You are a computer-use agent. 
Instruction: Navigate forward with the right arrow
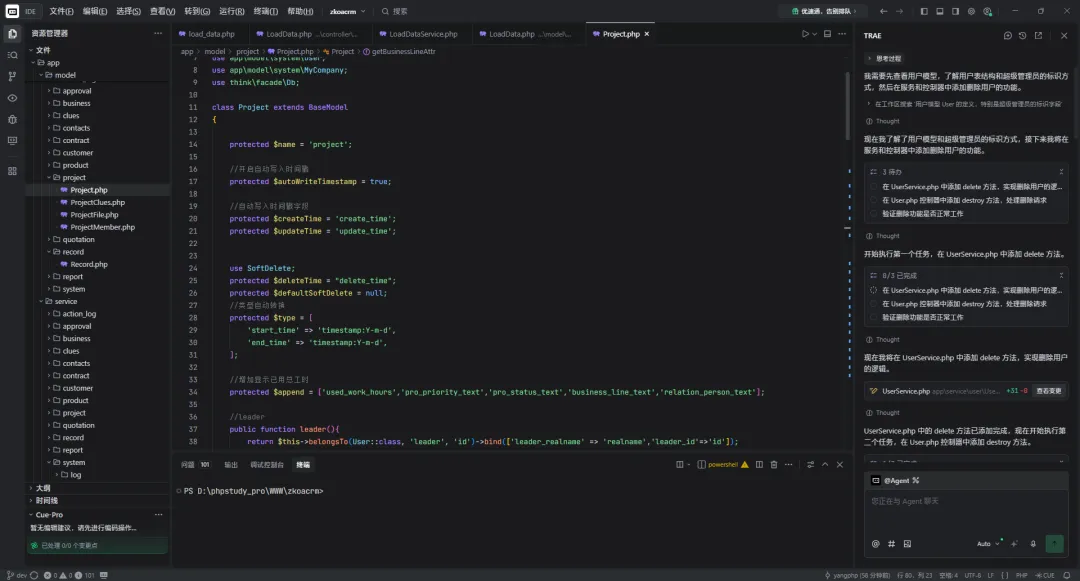pos(900,12)
